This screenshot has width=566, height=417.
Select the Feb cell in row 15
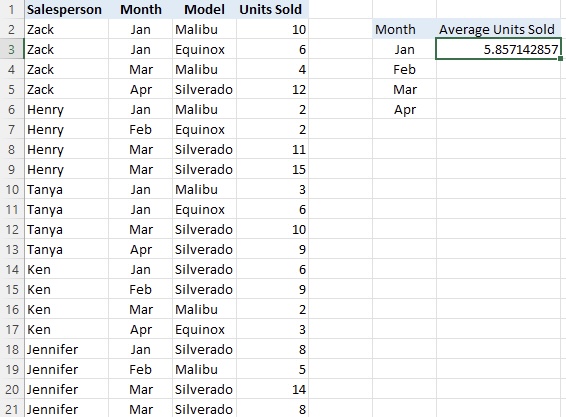[140, 289]
